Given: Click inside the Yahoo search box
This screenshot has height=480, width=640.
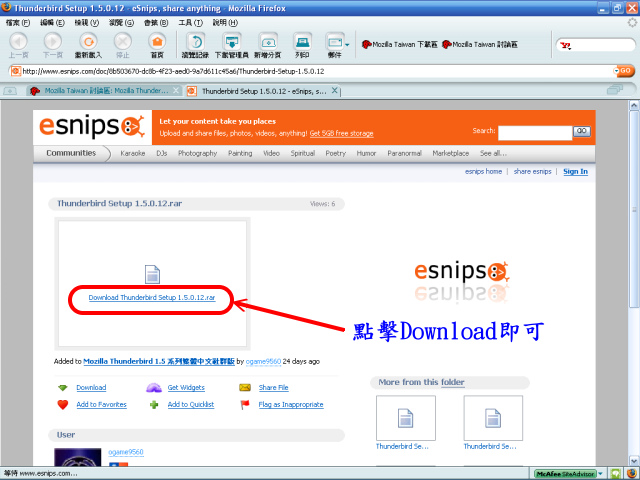Looking at the screenshot, I should 603,45.
